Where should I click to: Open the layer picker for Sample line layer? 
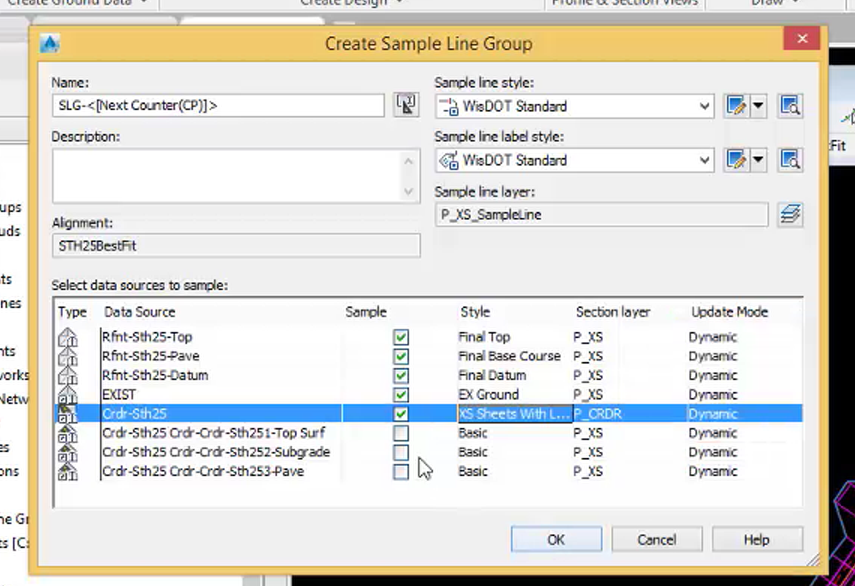[789, 213]
